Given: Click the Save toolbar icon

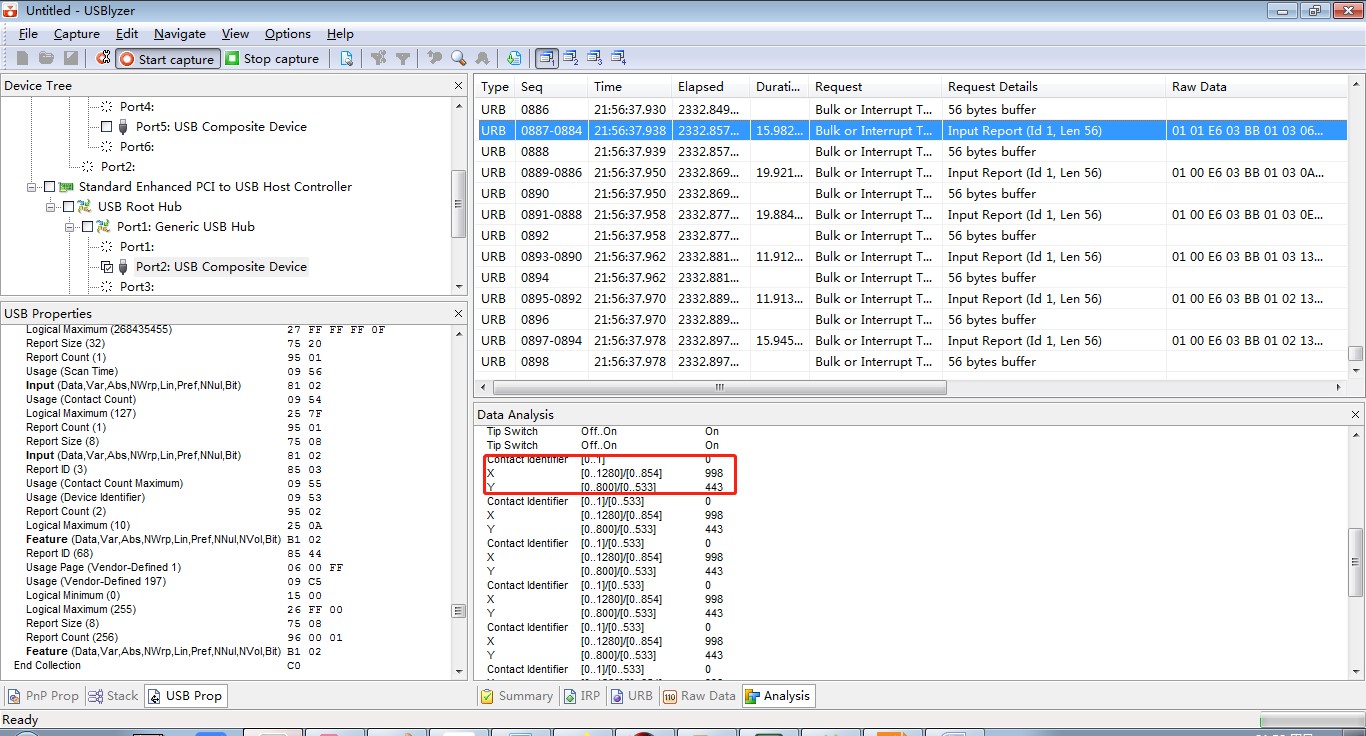Looking at the screenshot, I should [71, 58].
